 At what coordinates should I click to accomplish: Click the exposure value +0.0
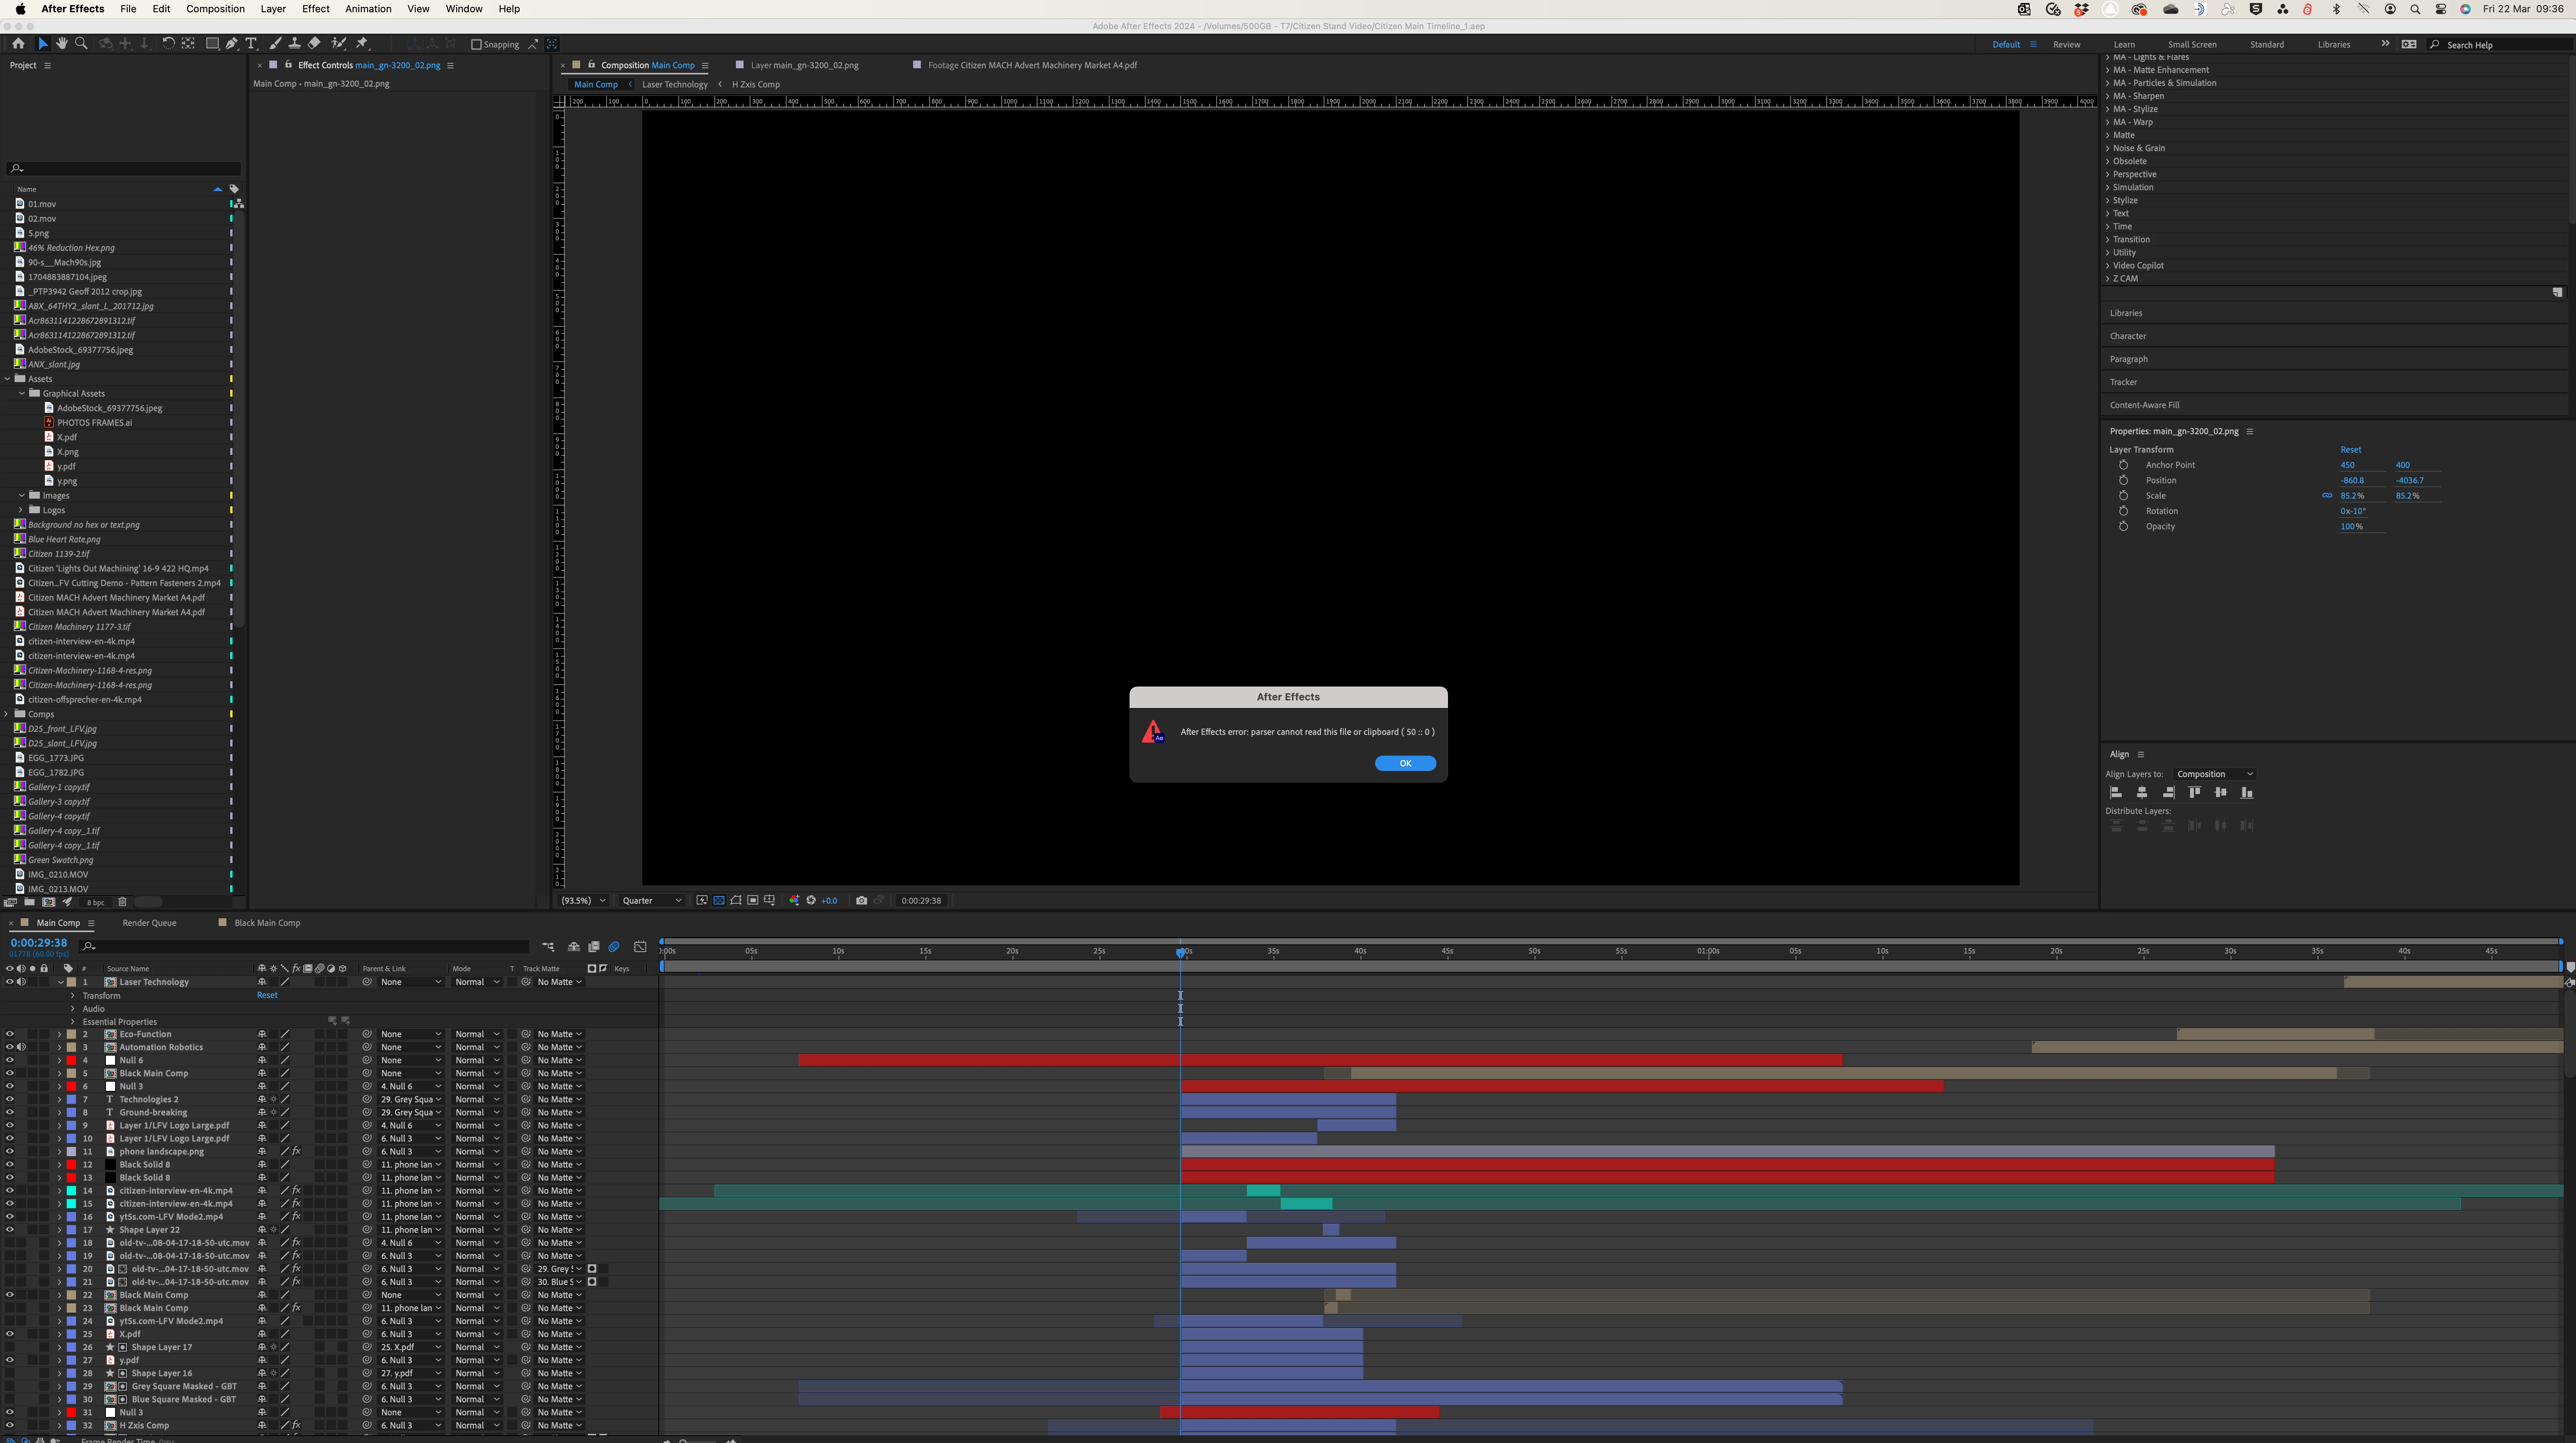point(829,901)
